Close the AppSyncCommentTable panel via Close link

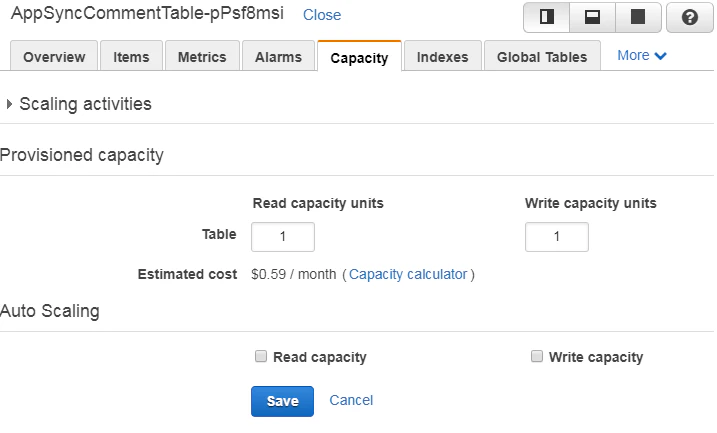[x=322, y=15]
